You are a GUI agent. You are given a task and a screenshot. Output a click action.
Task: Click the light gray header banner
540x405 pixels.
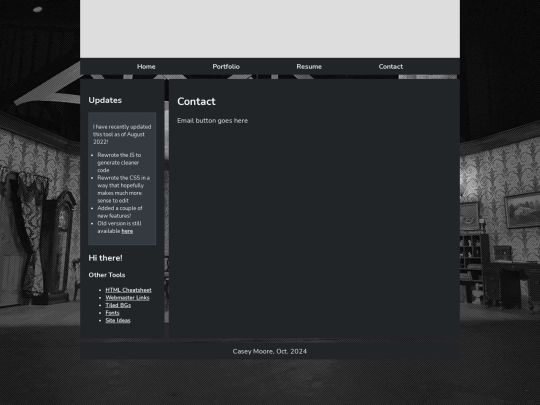coord(270,29)
